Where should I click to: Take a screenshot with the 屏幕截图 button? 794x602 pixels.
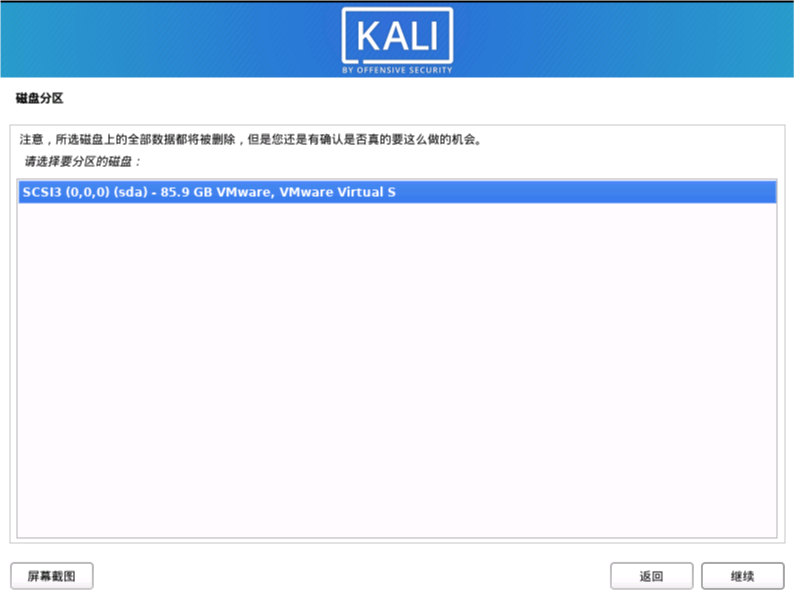(x=52, y=576)
